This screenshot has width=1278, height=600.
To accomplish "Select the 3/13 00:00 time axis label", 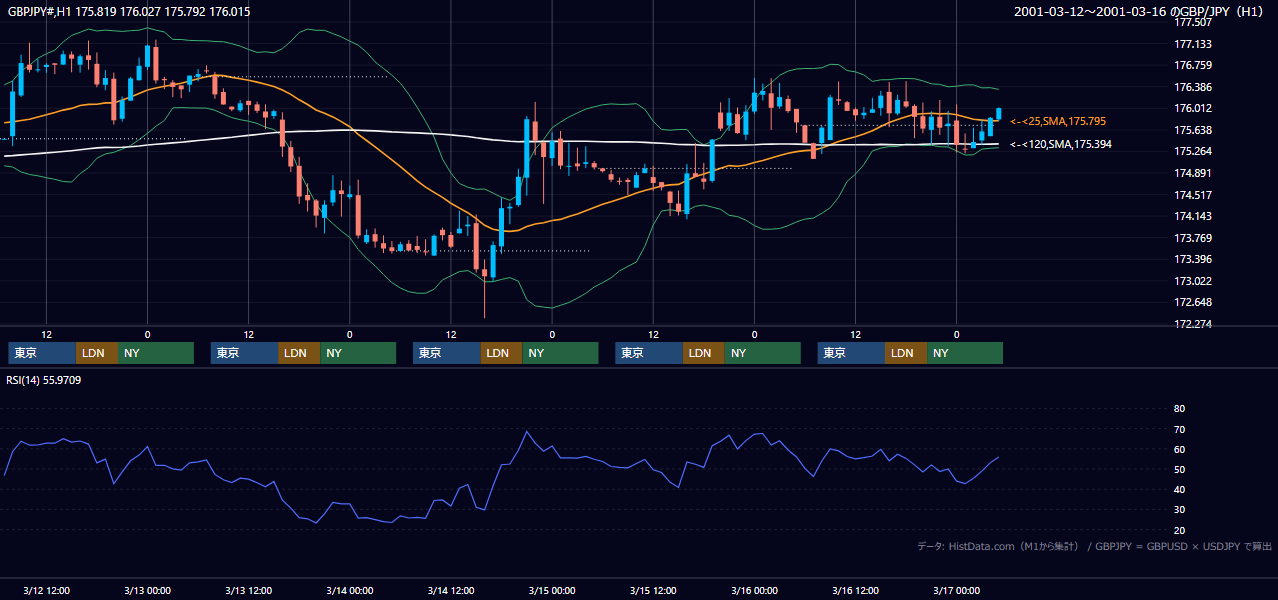I will (147, 590).
